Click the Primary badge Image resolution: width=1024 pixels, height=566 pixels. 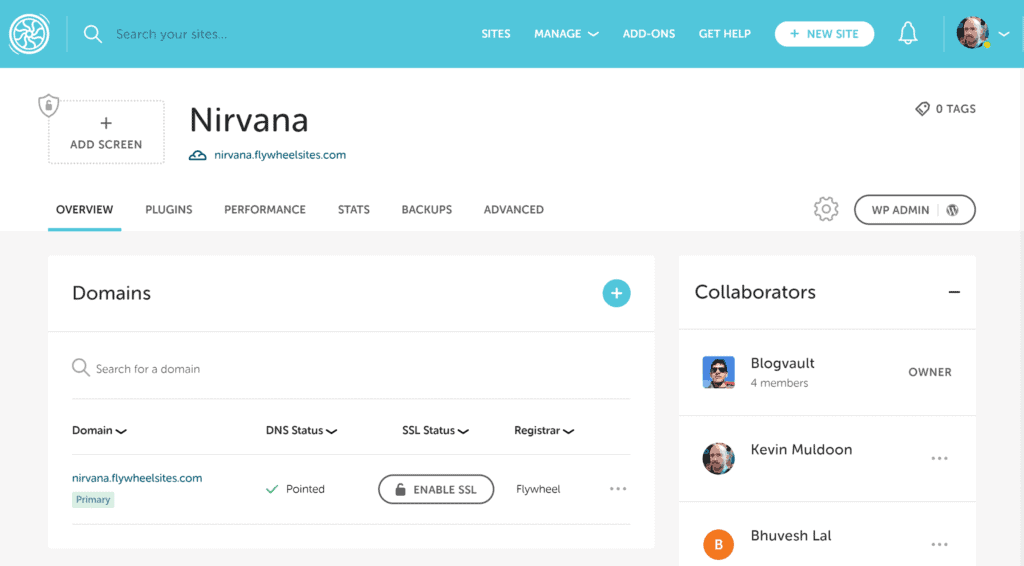point(93,499)
